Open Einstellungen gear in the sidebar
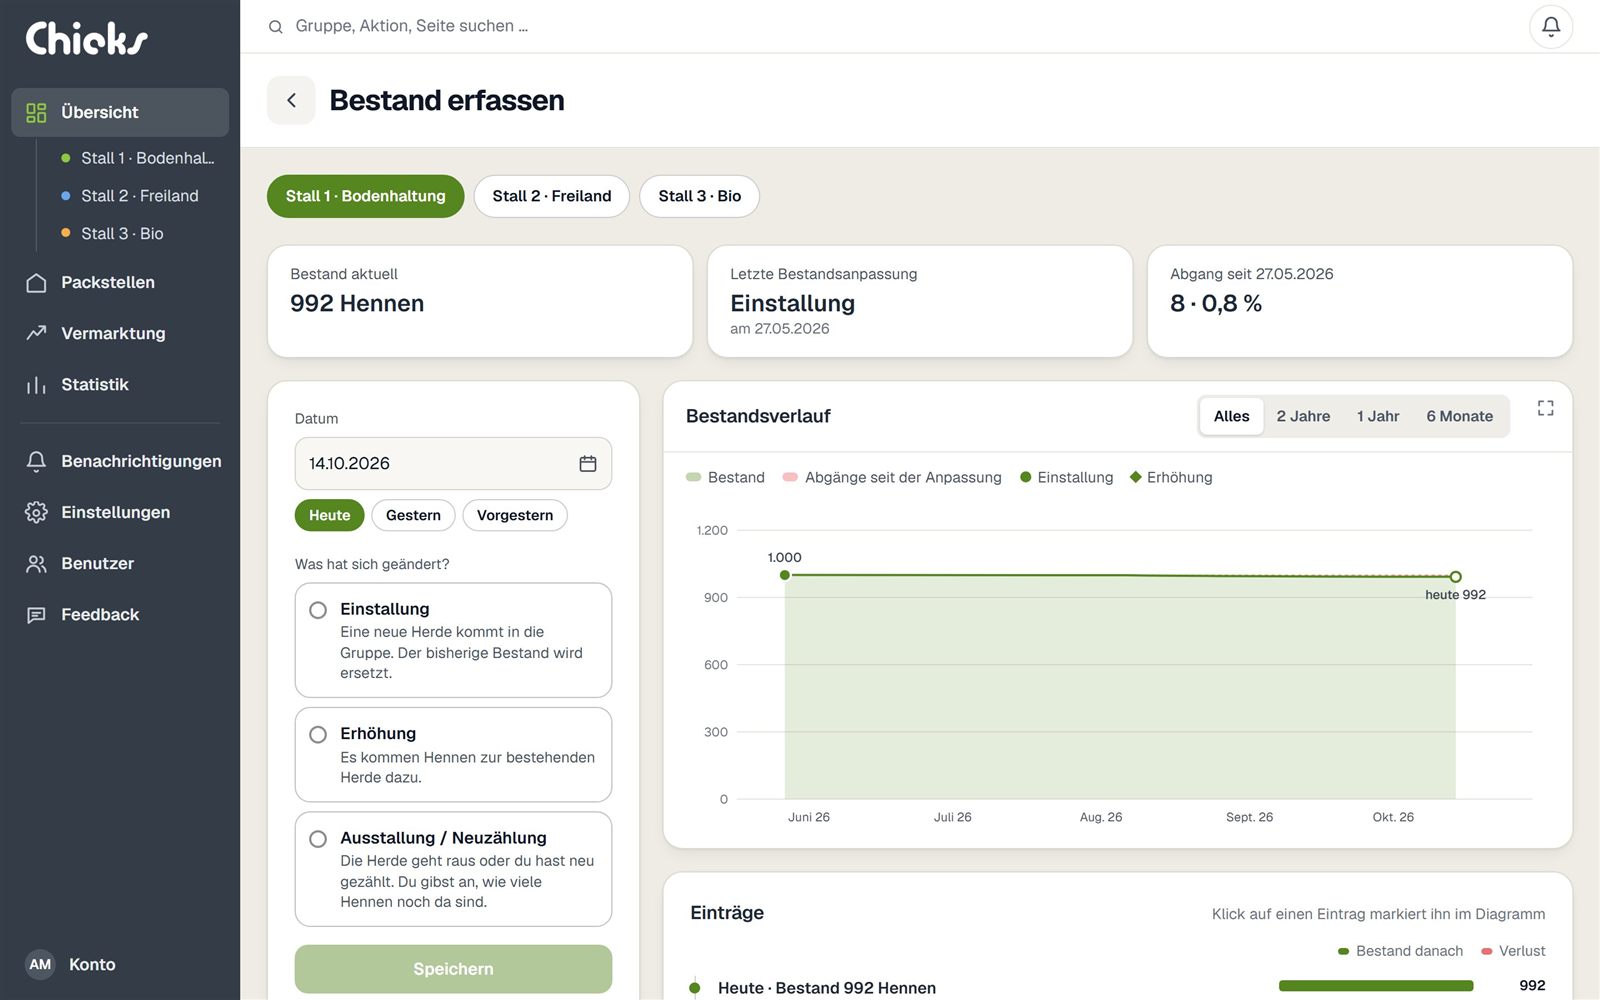 120,512
